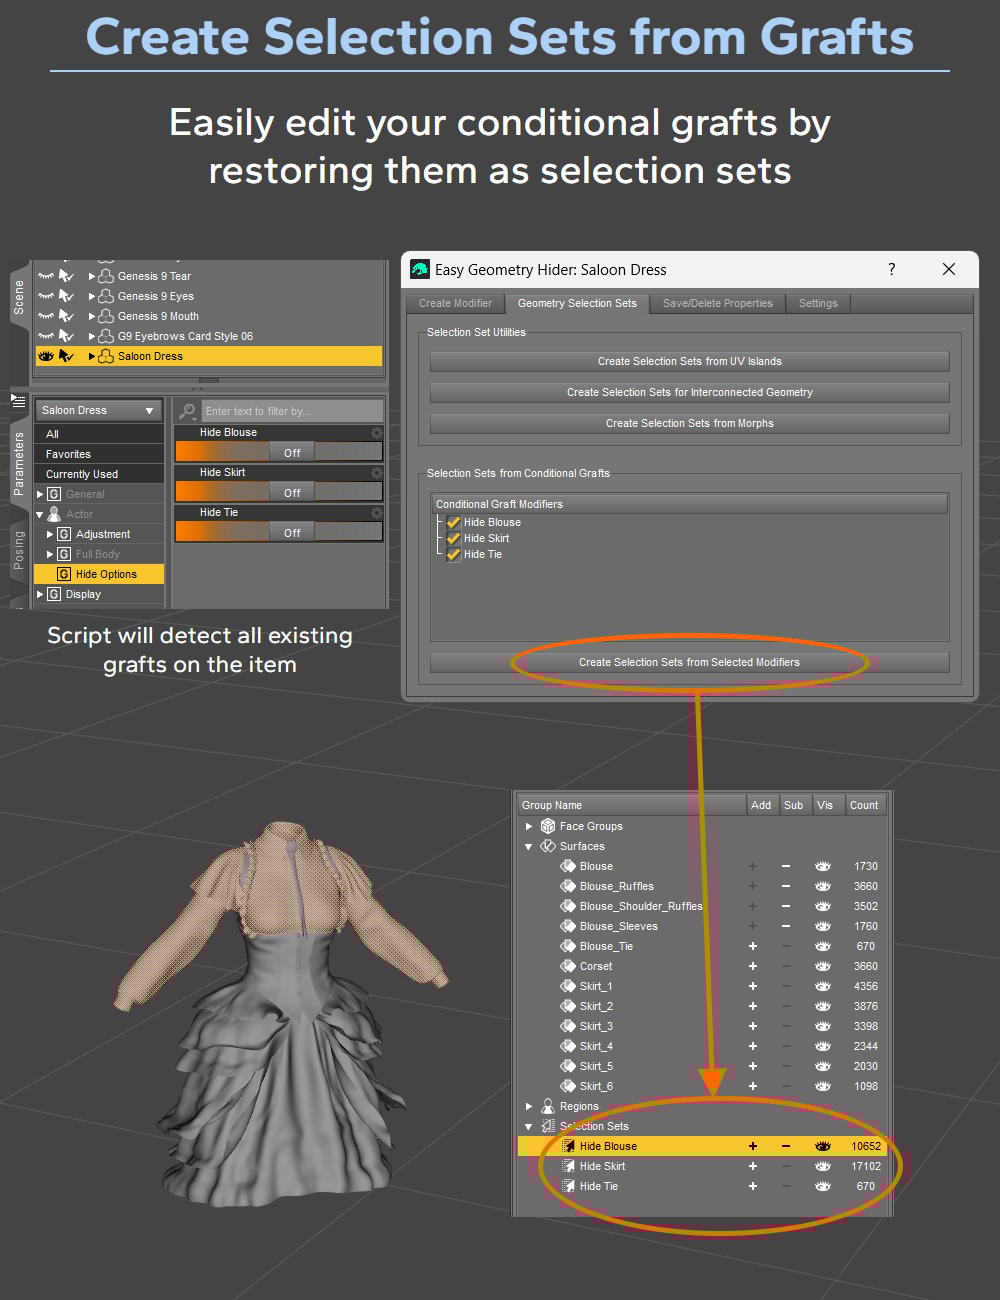This screenshot has height=1300, width=1000.
Task: Click Create Selection Sets from UV Islands
Action: [x=689, y=361]
